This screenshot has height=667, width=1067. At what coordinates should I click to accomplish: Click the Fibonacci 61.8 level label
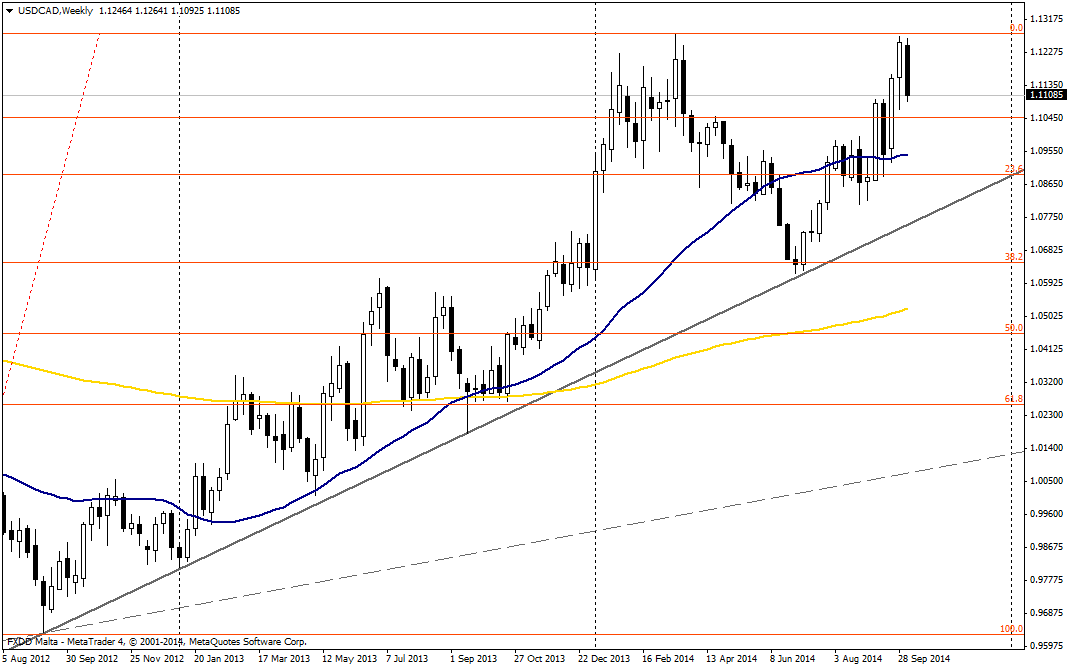(x=1013, y=399)
